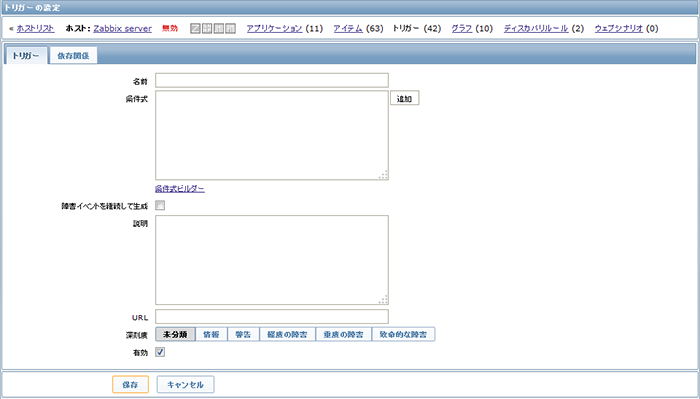
Task: Click the IPMI availability icon
Action: [x=230, y=29]
